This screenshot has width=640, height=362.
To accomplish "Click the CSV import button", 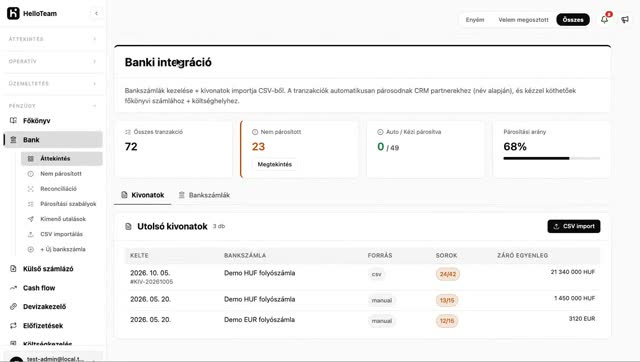I will click(x=573, y=226).
